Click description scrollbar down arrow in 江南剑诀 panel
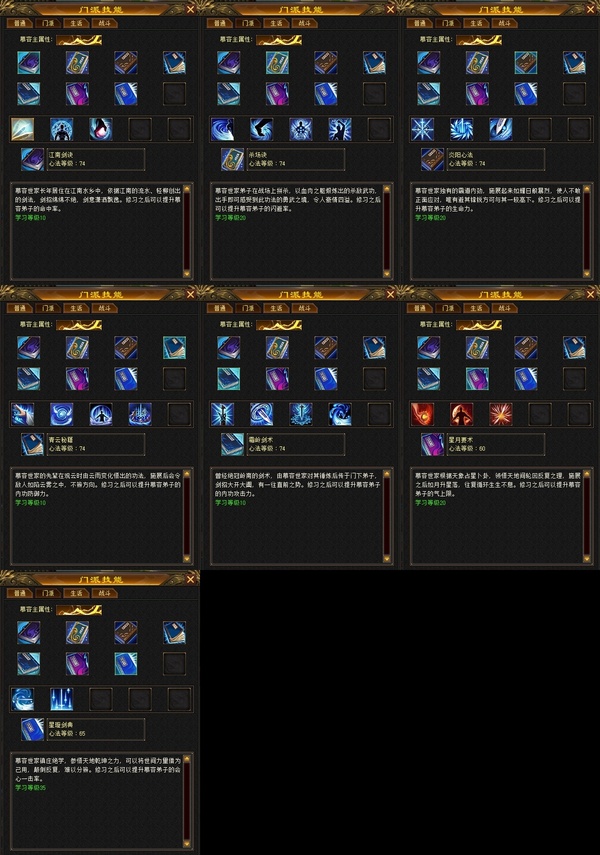 click(187, 274)
